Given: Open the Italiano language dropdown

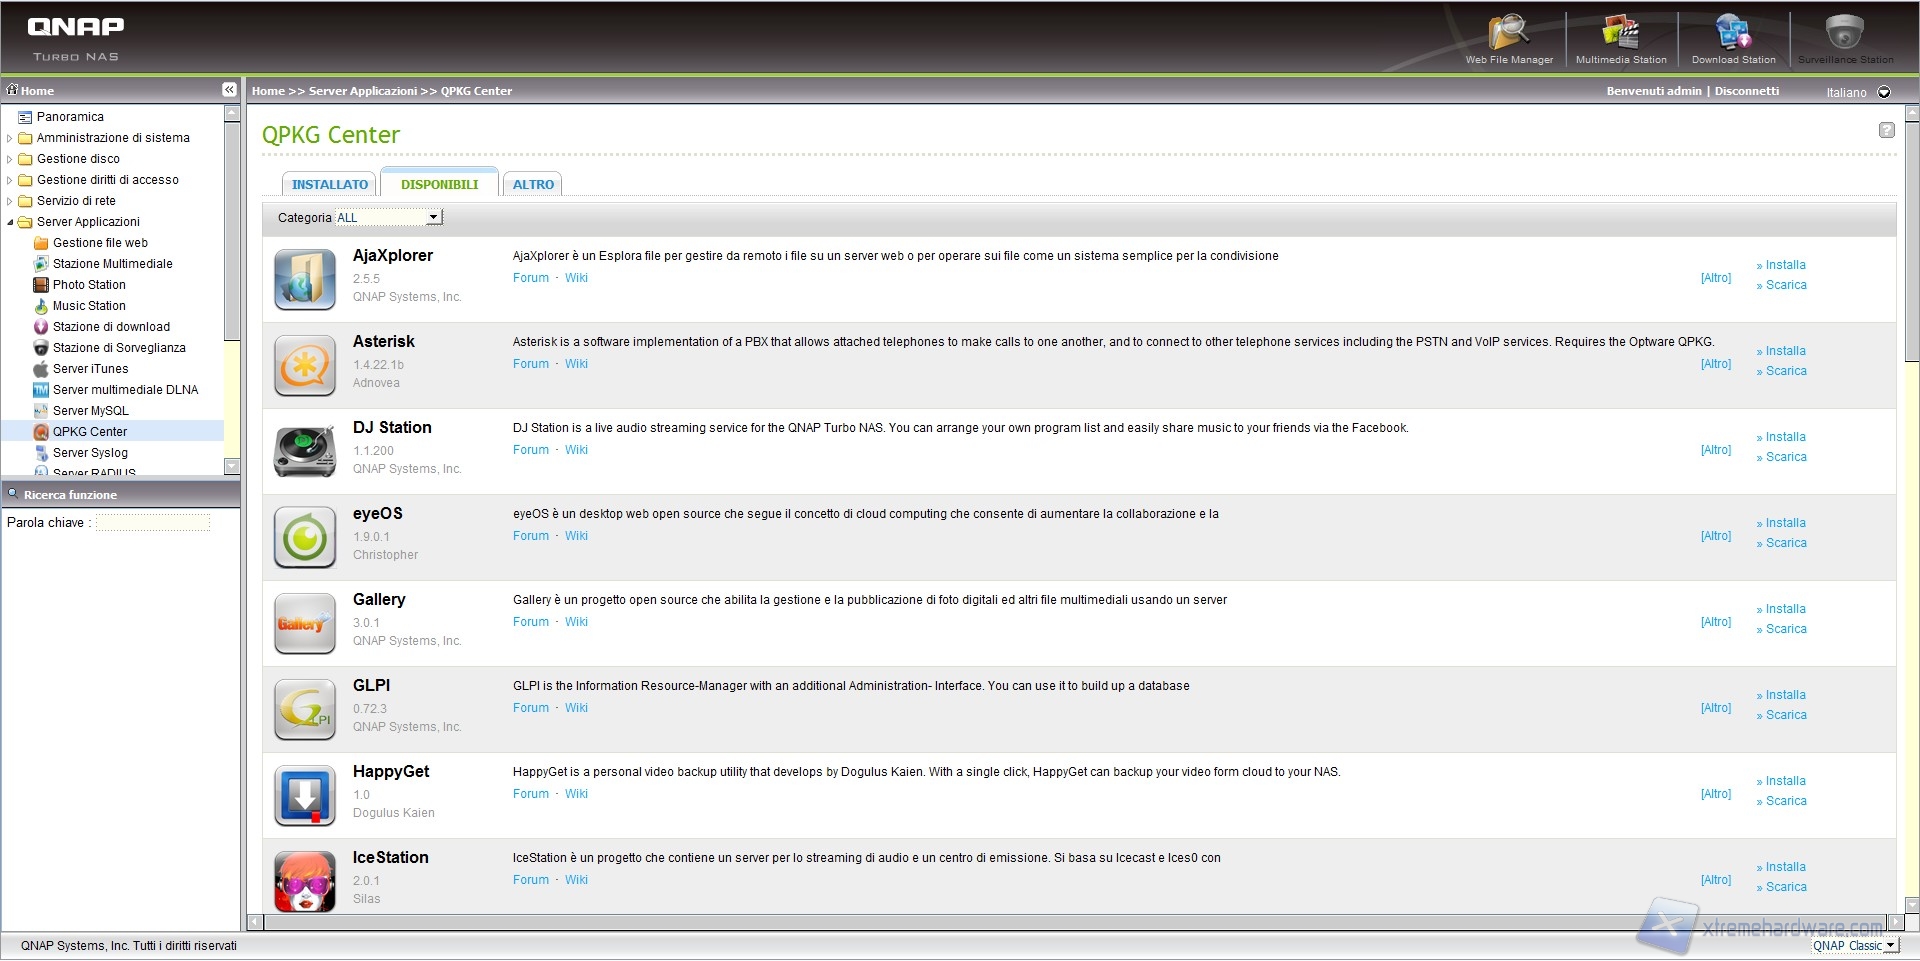Looking at the screenshot, I should coord(1883,92).
